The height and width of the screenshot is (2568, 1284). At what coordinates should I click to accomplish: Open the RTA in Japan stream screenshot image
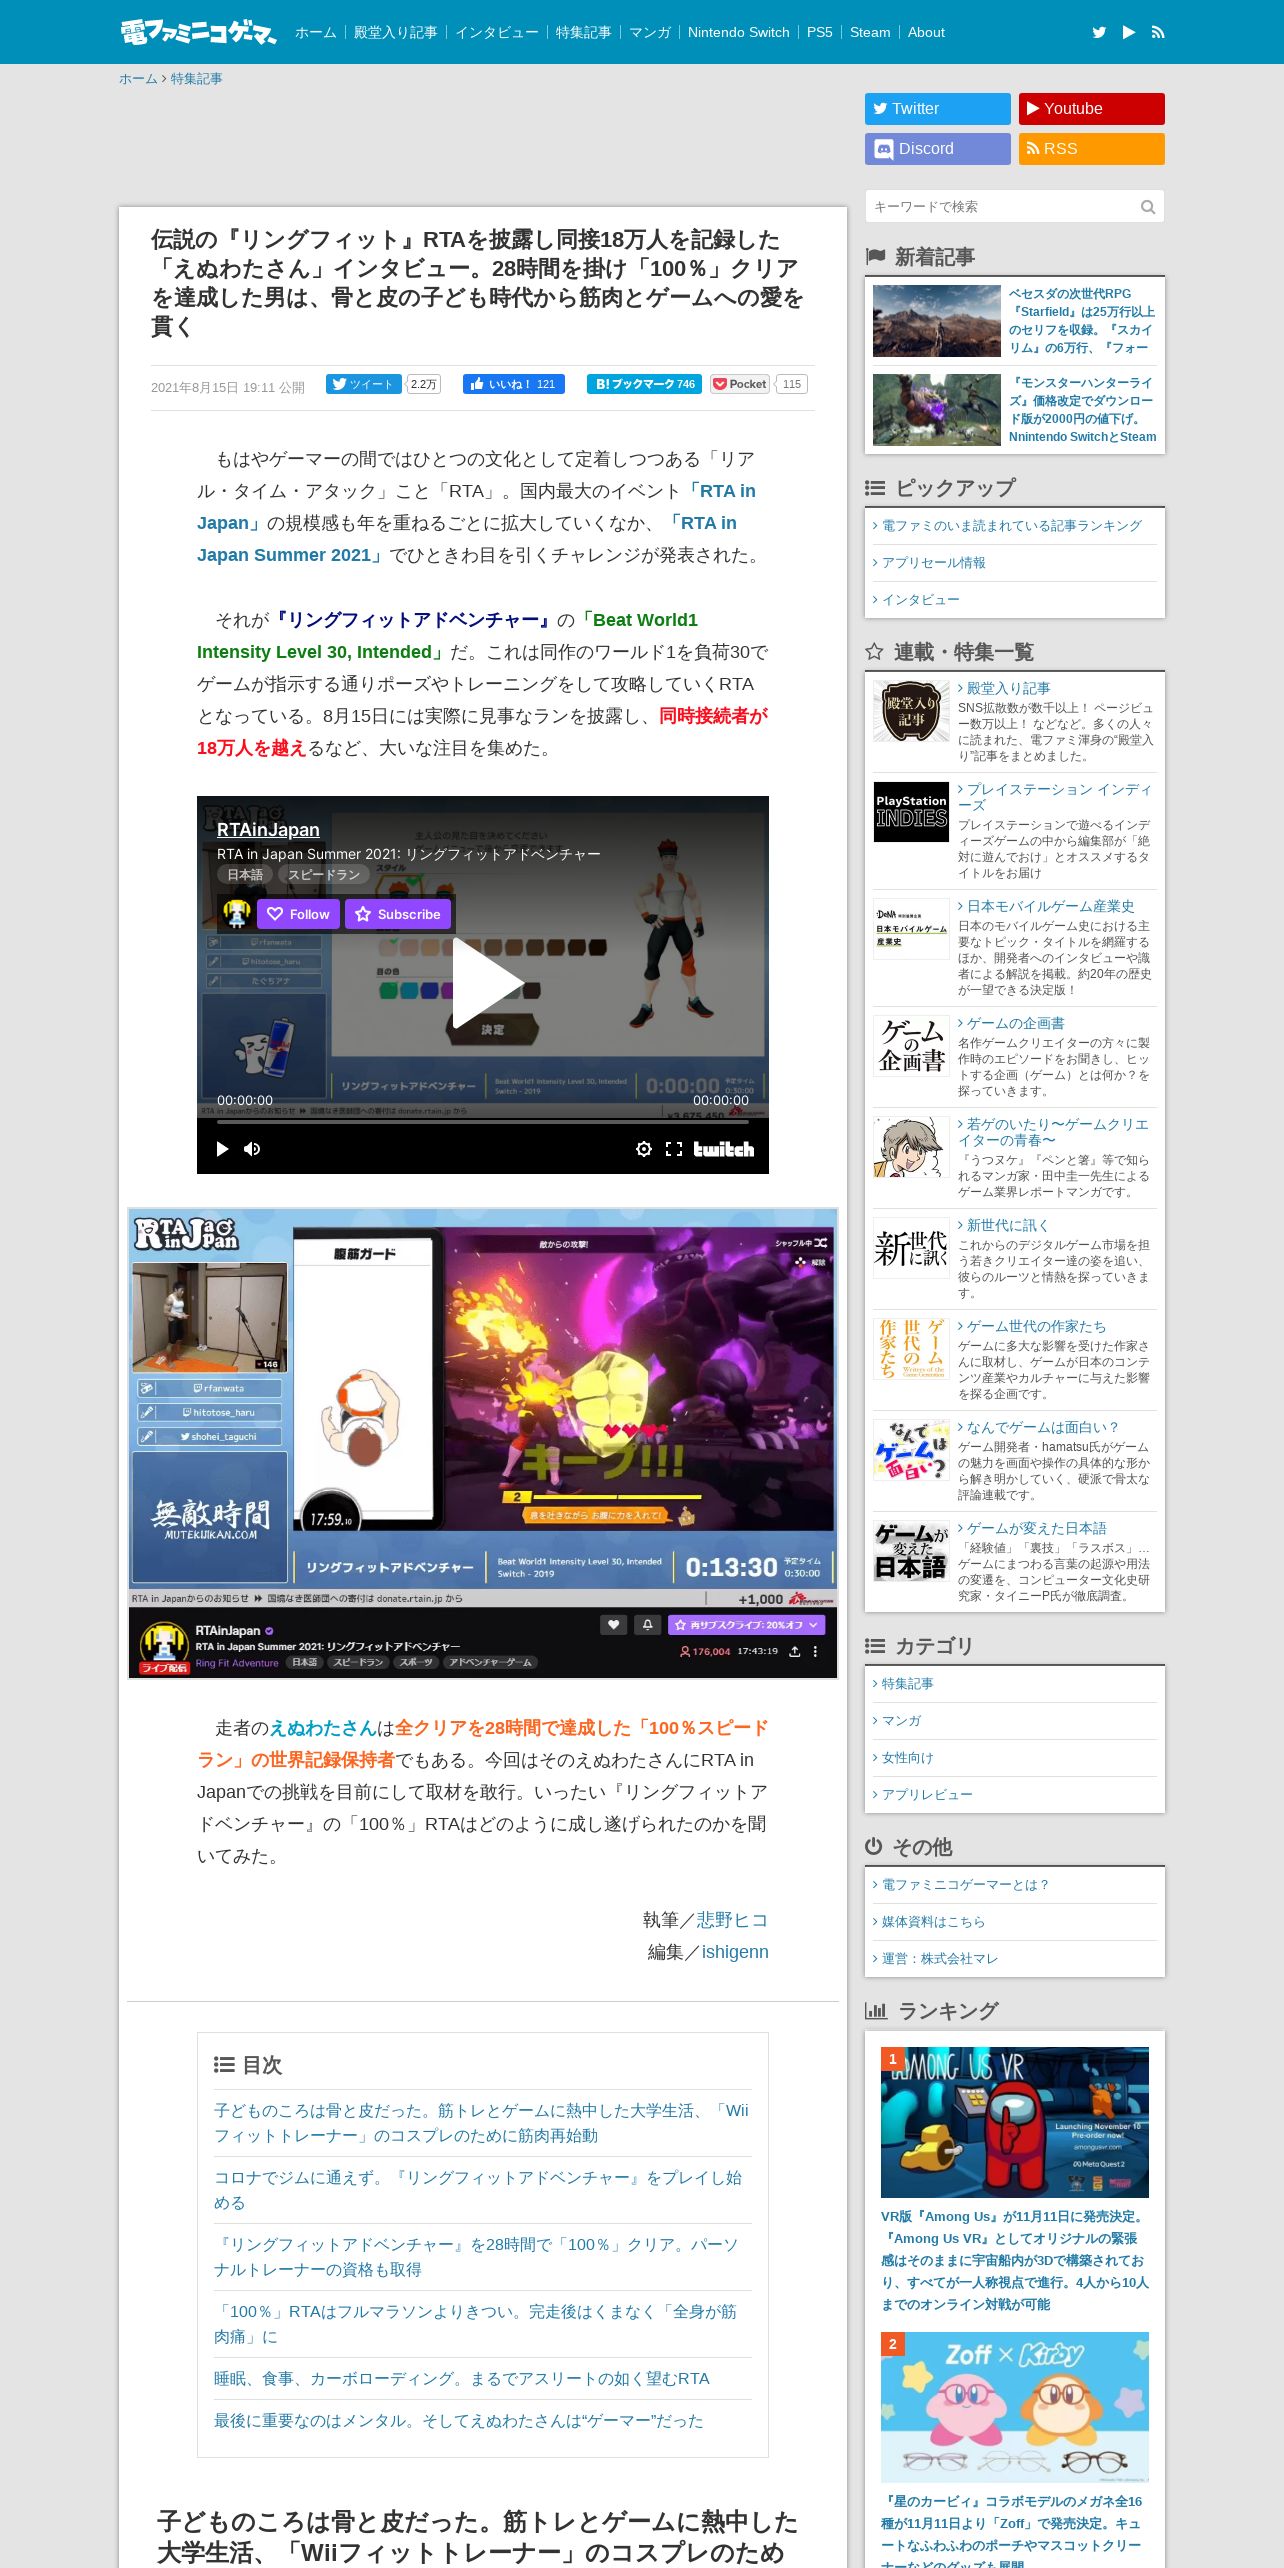tap(483, 1443)
